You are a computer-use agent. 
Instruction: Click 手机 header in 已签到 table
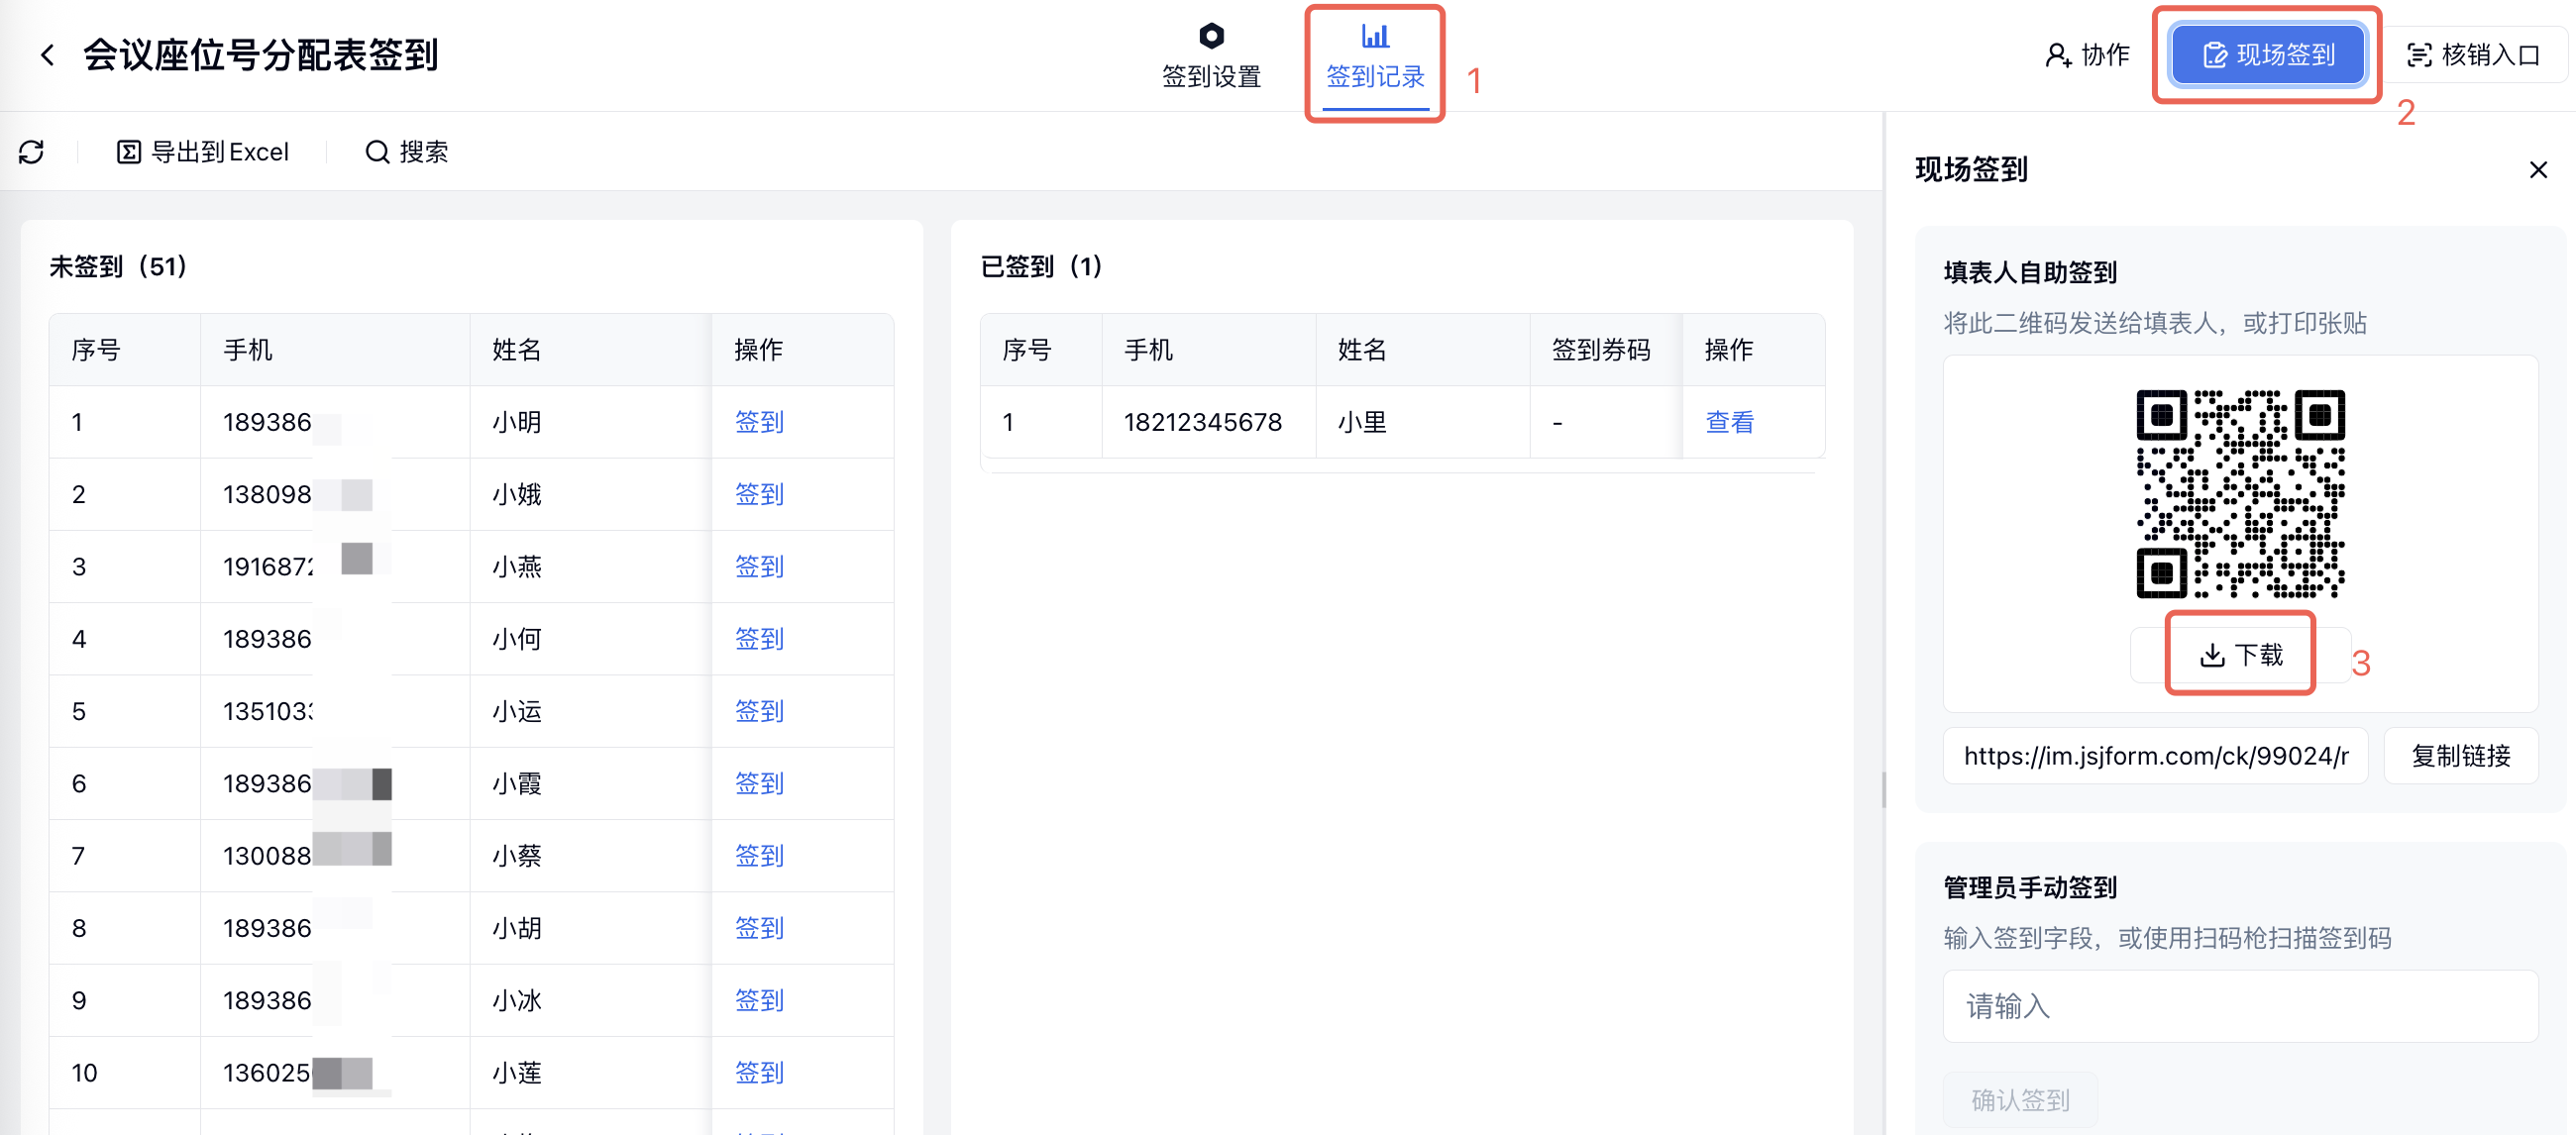tap(1148, 350)
